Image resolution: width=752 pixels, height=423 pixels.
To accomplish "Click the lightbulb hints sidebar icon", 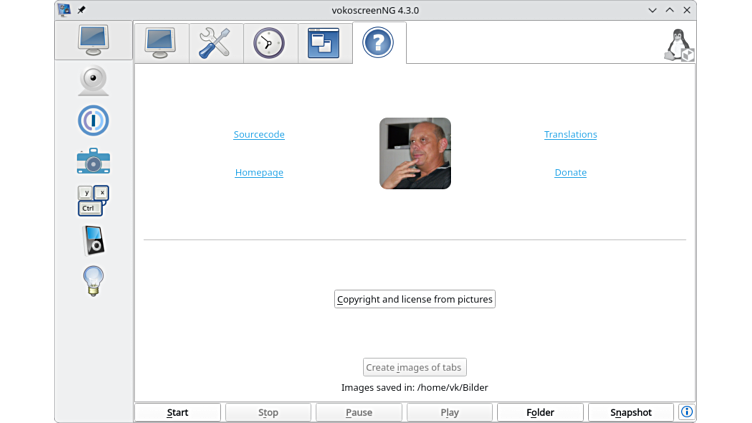I will tap(93, 281).
